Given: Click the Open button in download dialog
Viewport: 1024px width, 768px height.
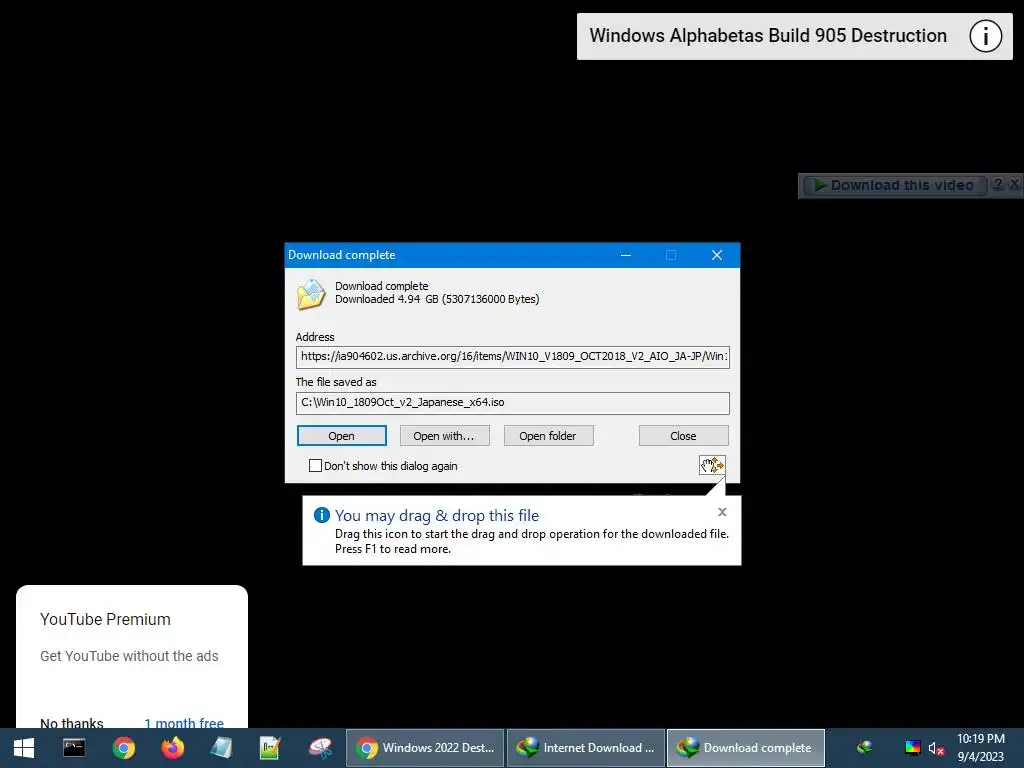Looking at the screenshot, I should pyautogui.click(x=342, y=436).
